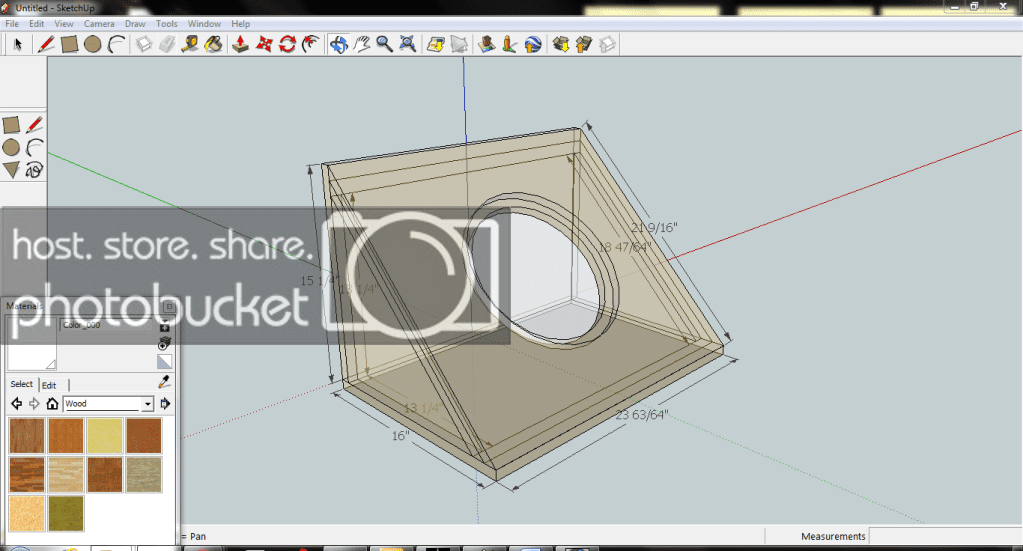Open the View menu
The height and width of the screenshot is (551, 1023).
[63, 23]
